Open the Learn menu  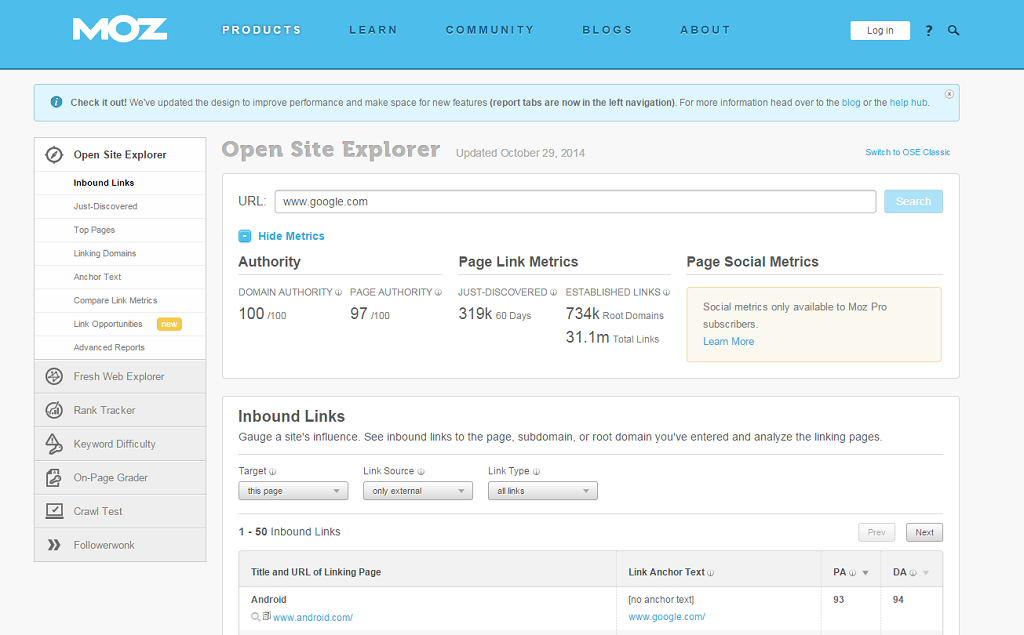tap(374, 30)
